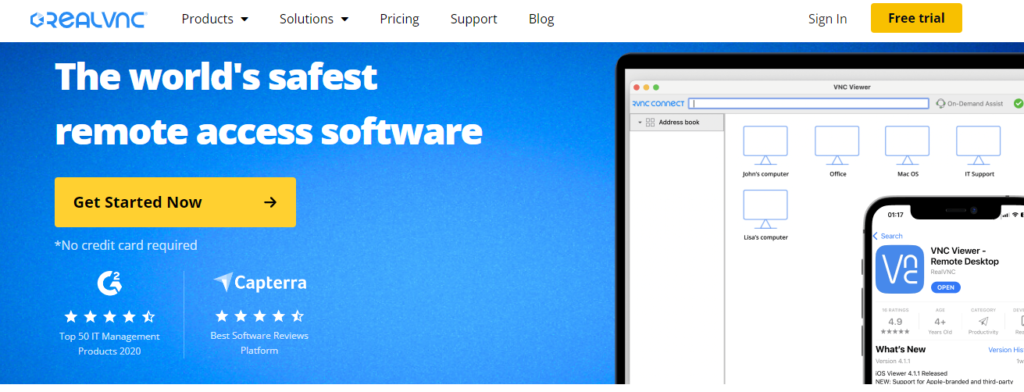
Task: Click the star rating under Capterra
Action: click(260, 316)
